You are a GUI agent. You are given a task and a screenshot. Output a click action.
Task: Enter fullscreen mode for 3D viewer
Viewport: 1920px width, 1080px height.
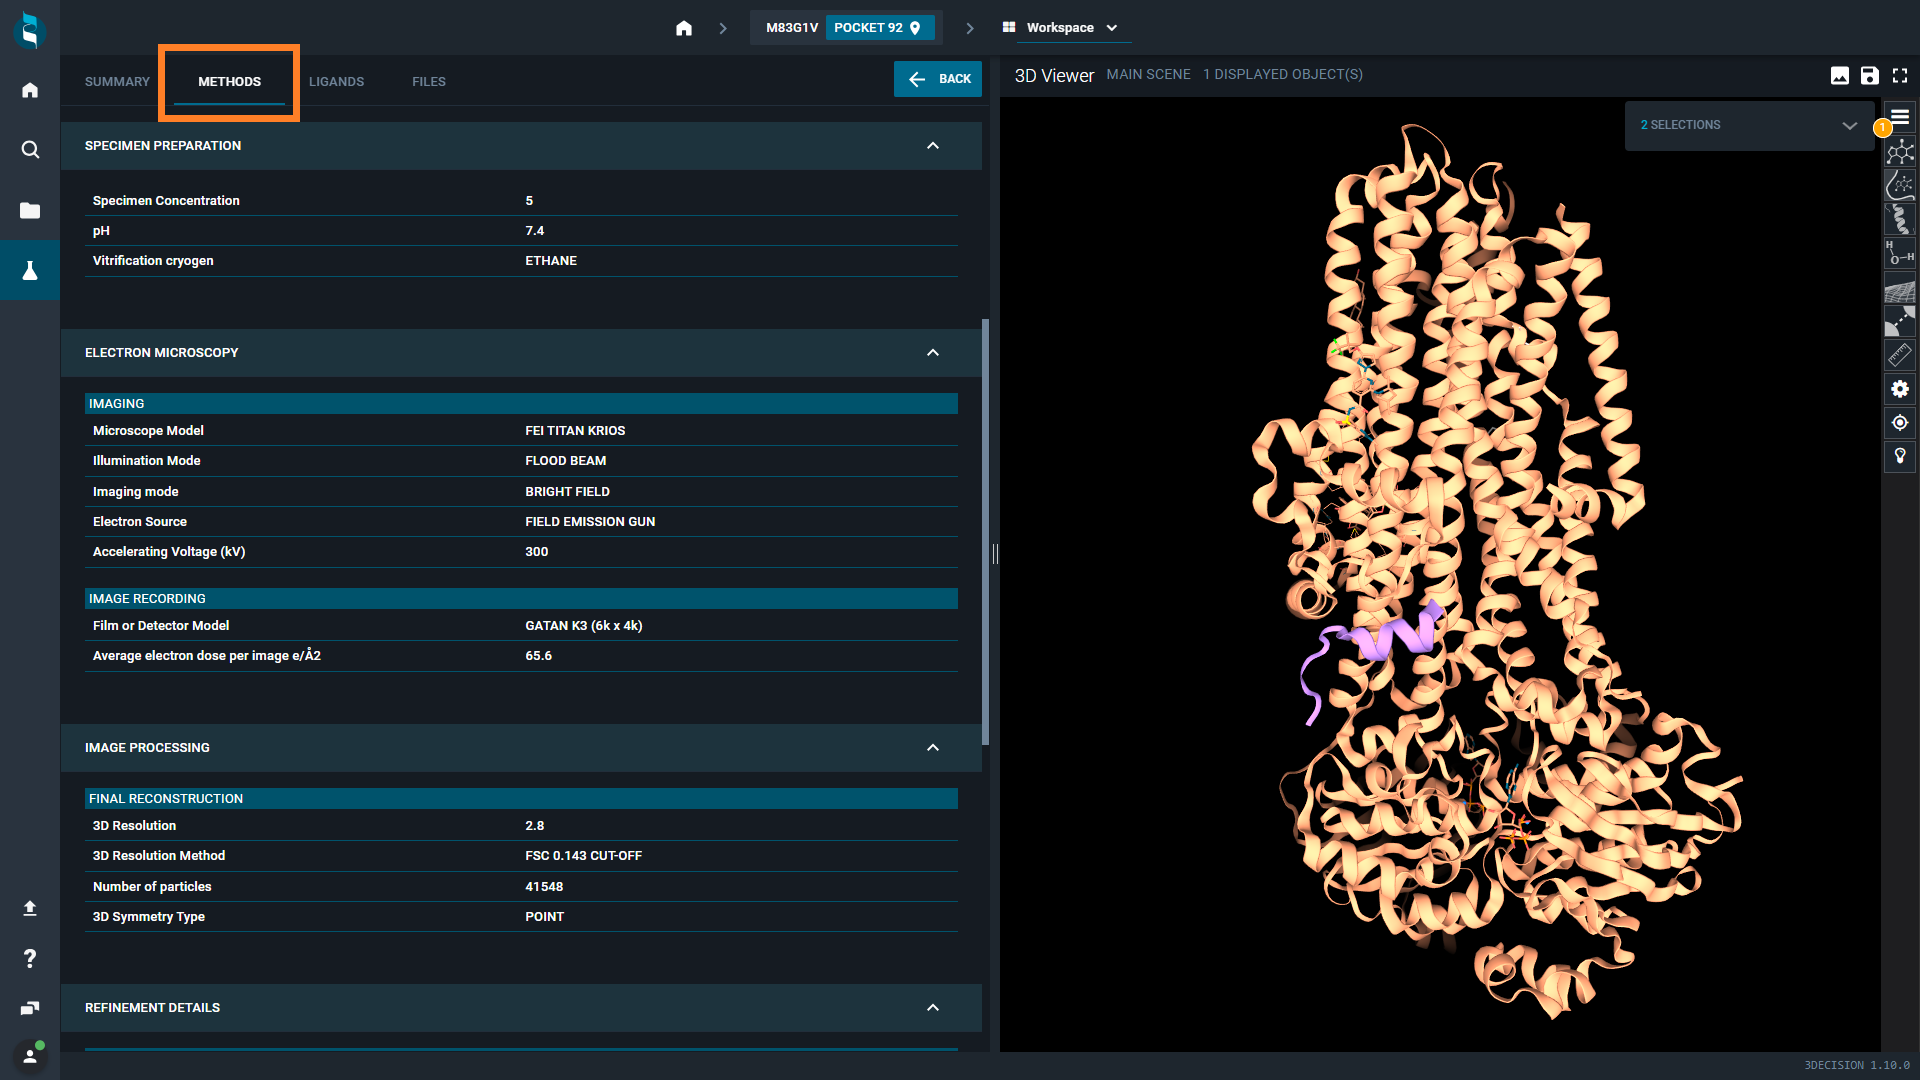1900,76
